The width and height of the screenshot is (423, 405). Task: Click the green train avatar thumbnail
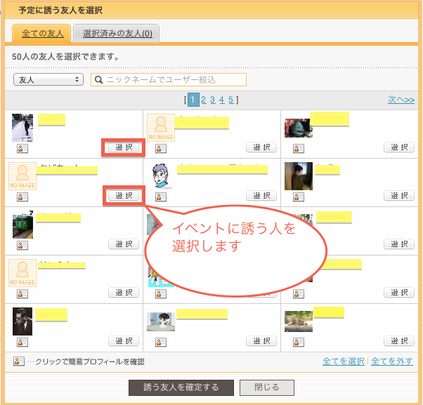pyautogui.click(x=23, y=225)
